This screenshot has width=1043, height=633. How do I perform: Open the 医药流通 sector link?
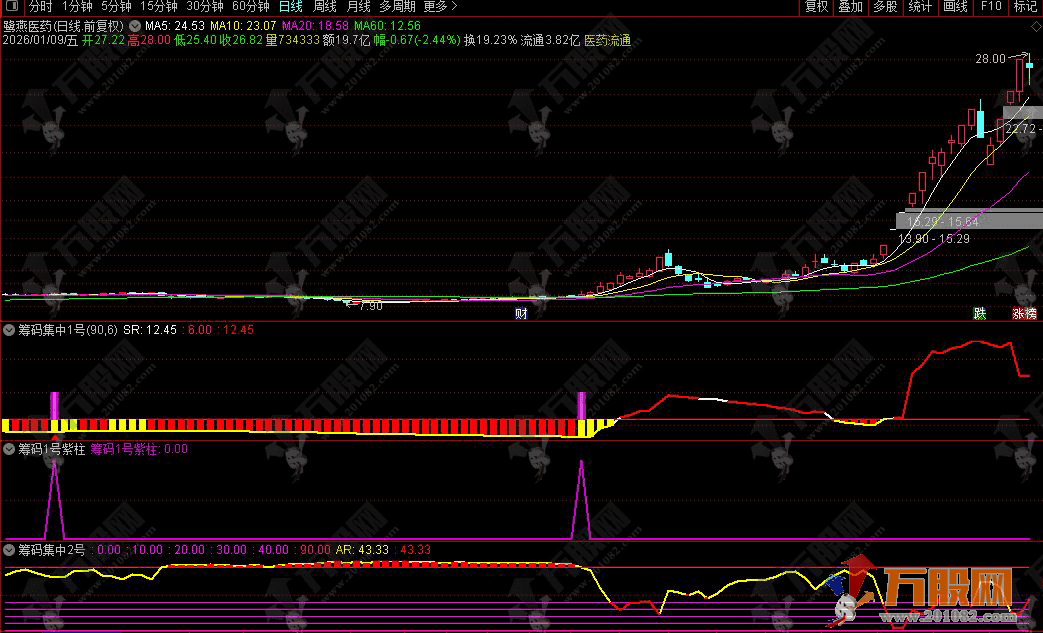click(x=607, y=40)
